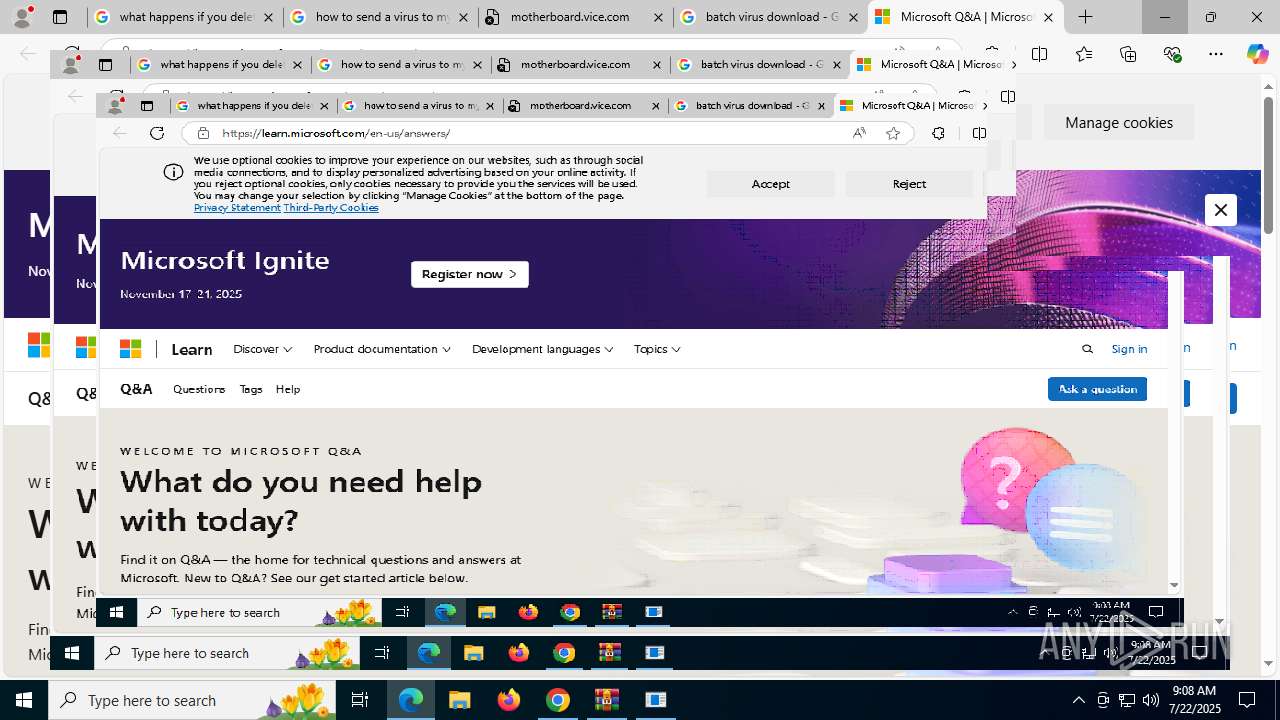Click Refresh in the innermost nested browser
This screenshot has width=1280, height=720.
(x=157, y=133)
